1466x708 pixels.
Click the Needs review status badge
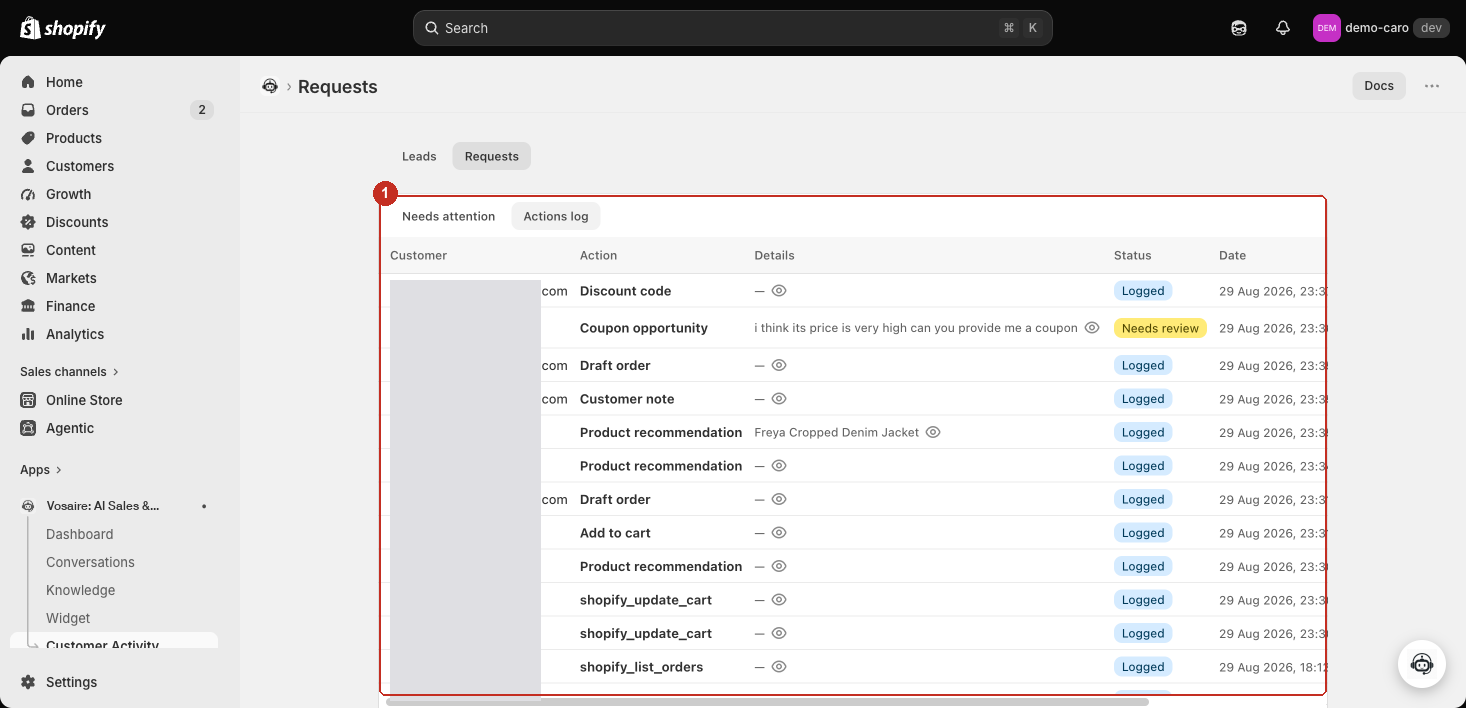[x=1160, y=328]
